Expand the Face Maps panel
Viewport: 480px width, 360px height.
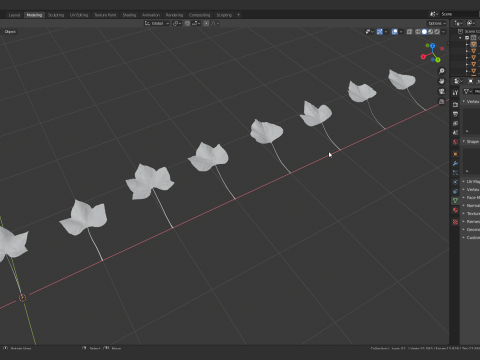point(471,198)
